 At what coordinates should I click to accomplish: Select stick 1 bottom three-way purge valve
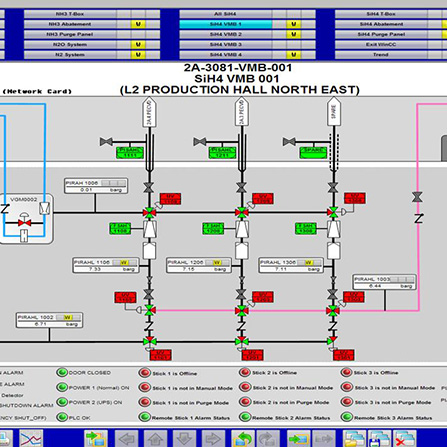click(149, 341)
